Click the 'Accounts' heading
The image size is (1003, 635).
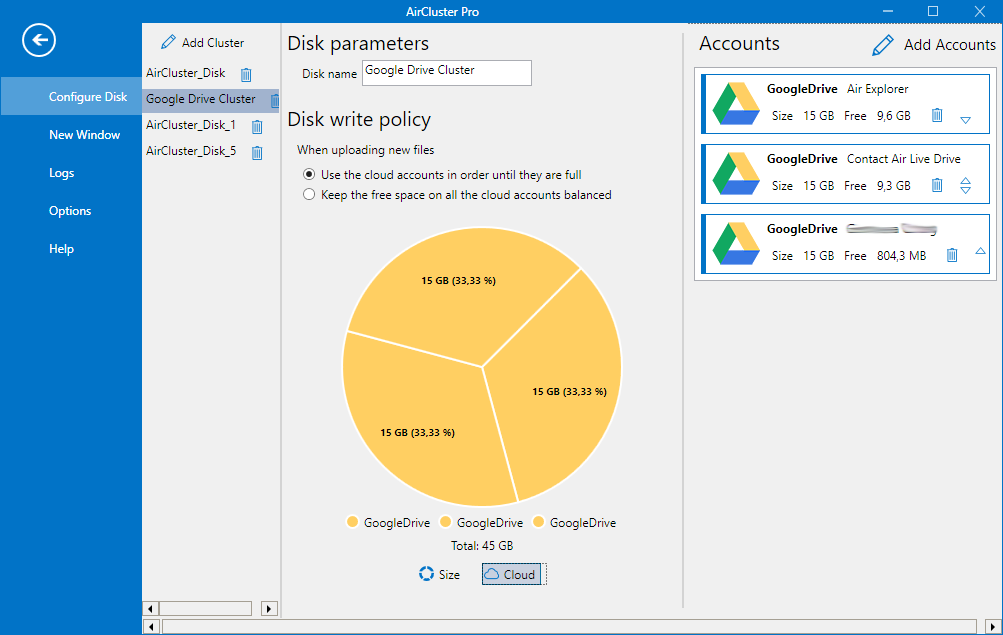tap(739, 43)
